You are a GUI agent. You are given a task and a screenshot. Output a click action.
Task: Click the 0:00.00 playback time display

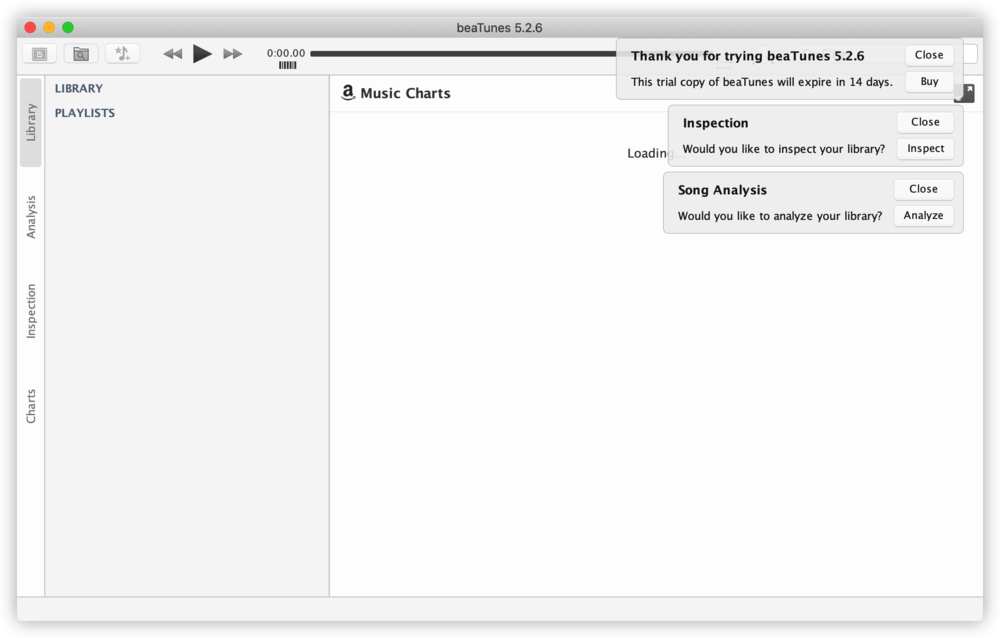[x=286, y=53]
